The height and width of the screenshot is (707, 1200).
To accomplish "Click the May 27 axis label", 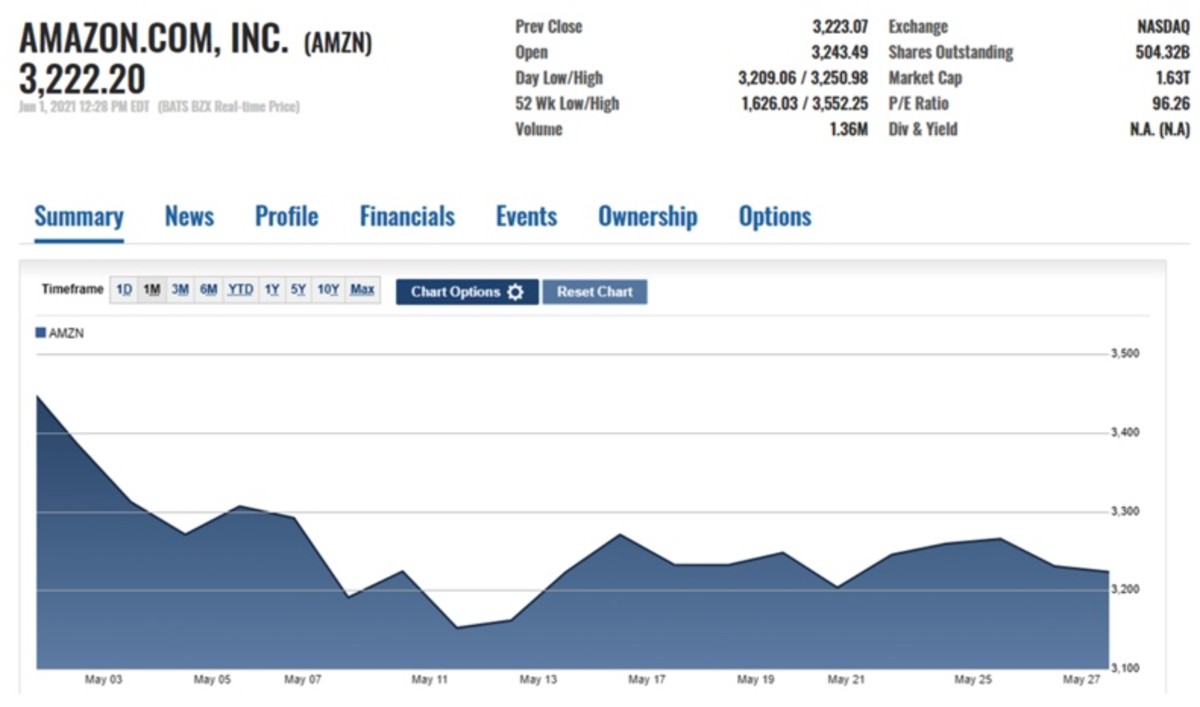I will tap(1081, 680).
